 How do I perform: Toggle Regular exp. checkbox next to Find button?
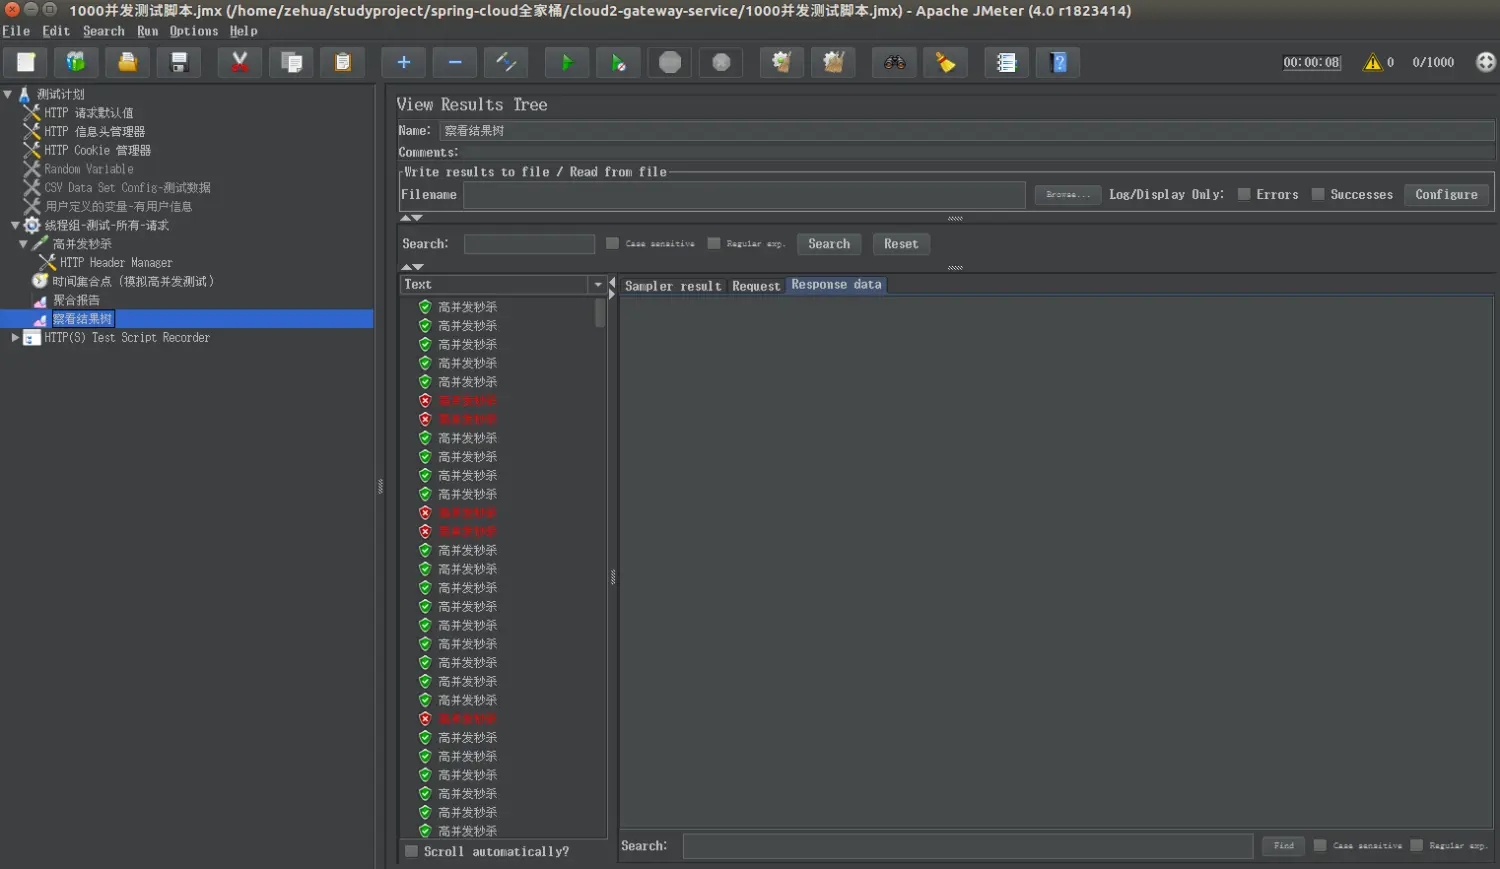[x=1416, y=845]
